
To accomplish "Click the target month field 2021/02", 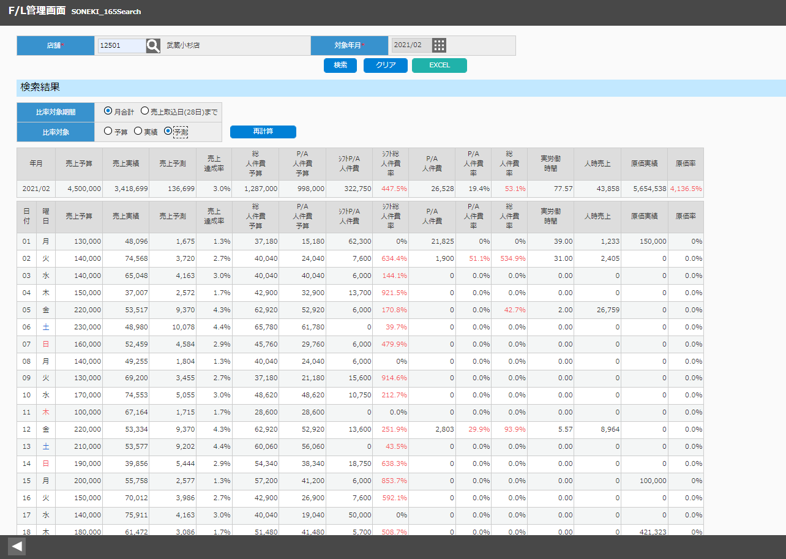I will pyautogui.click(x=411, y=45).
